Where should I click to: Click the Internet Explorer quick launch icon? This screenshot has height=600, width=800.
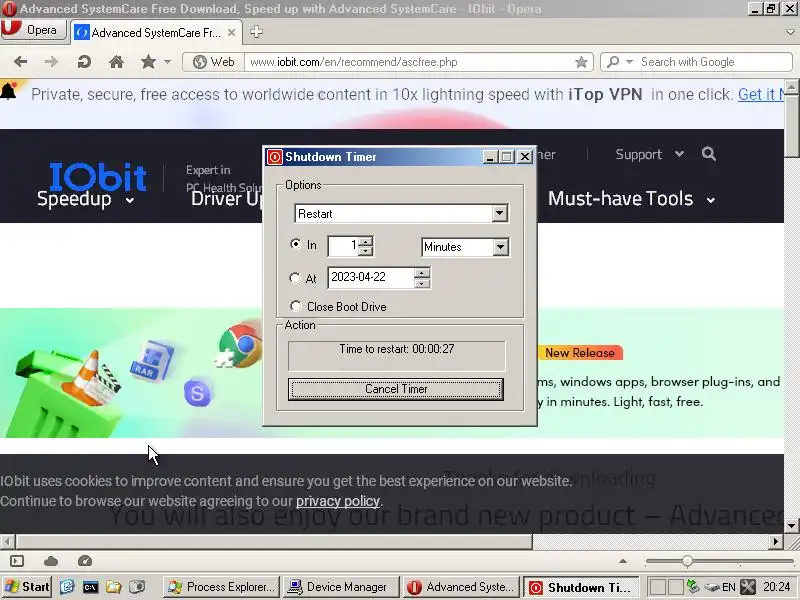[67, 587]
